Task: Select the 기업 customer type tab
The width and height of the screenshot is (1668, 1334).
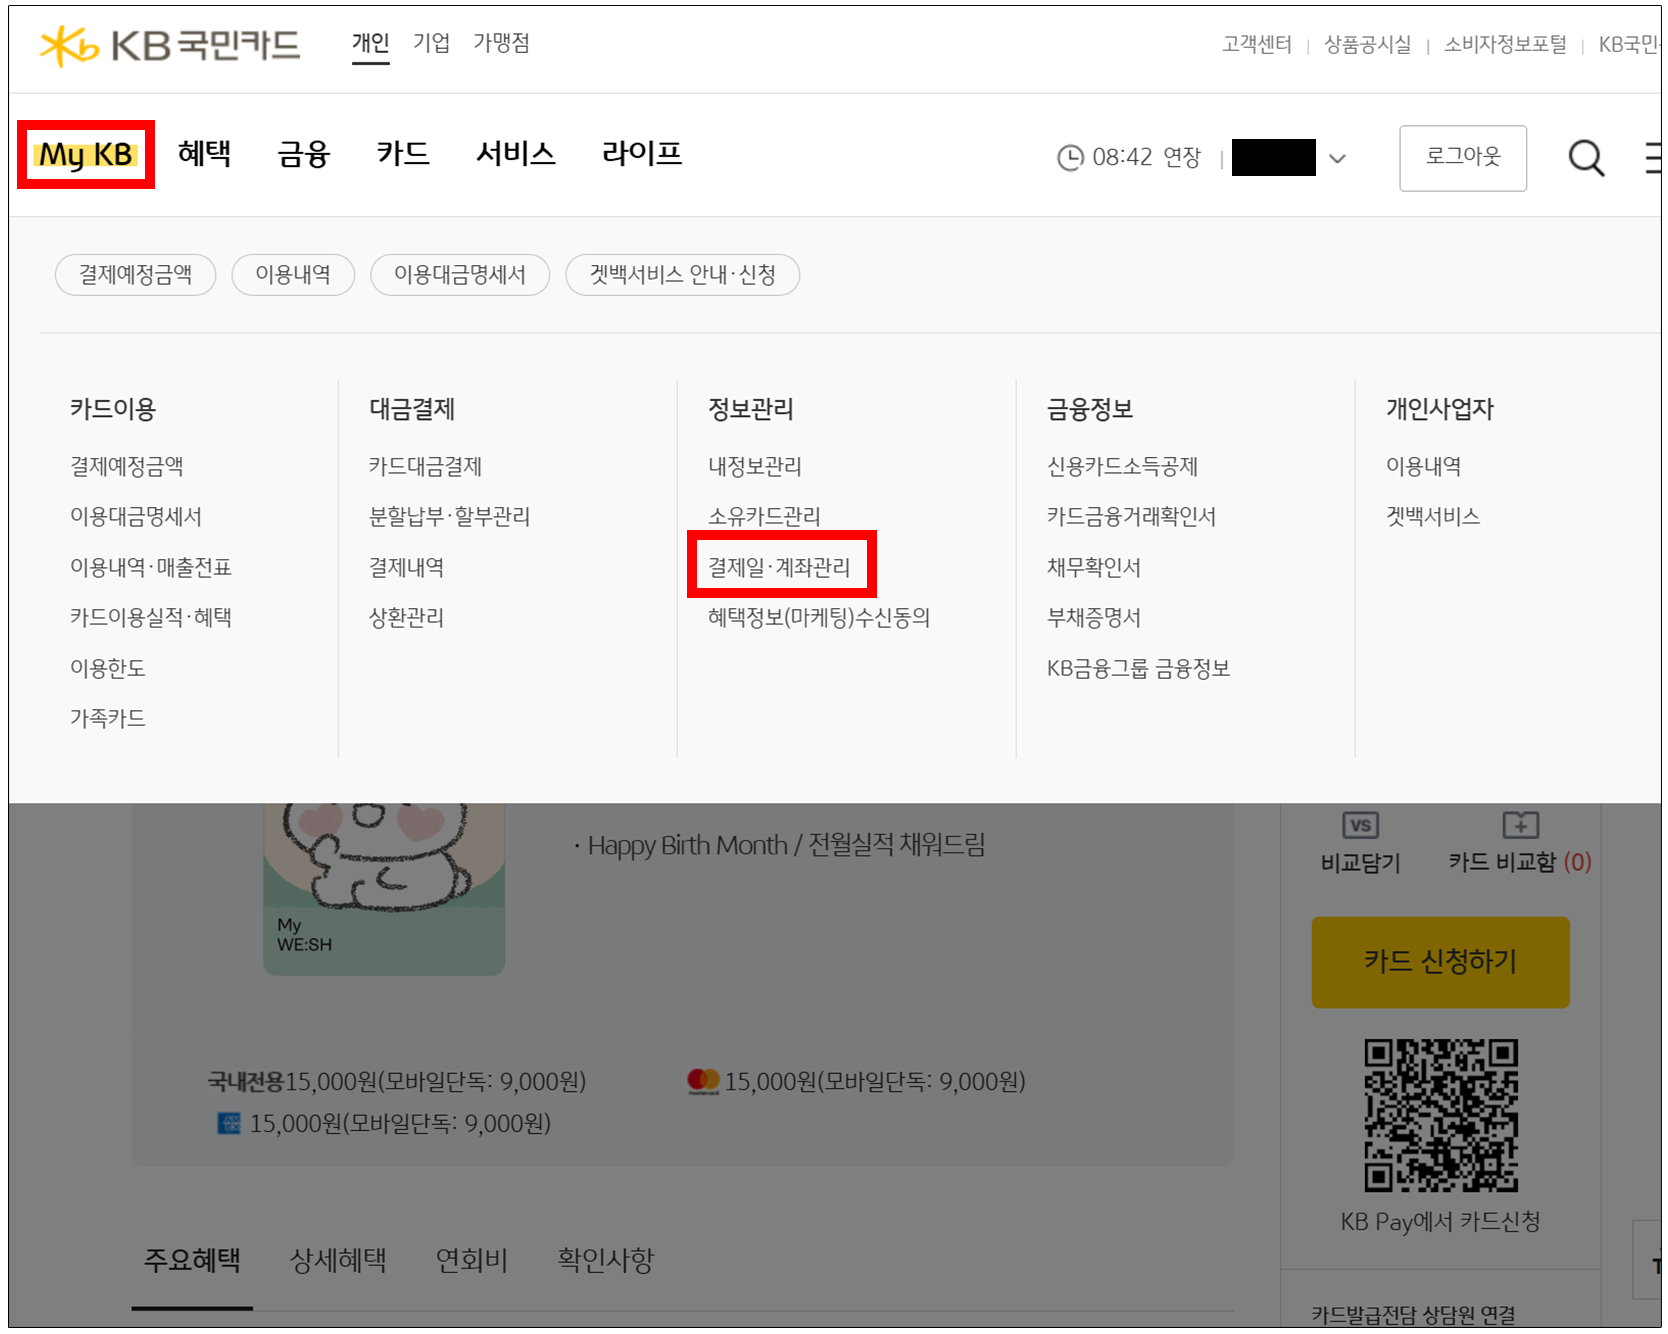Action: click(x=431, y=43)
